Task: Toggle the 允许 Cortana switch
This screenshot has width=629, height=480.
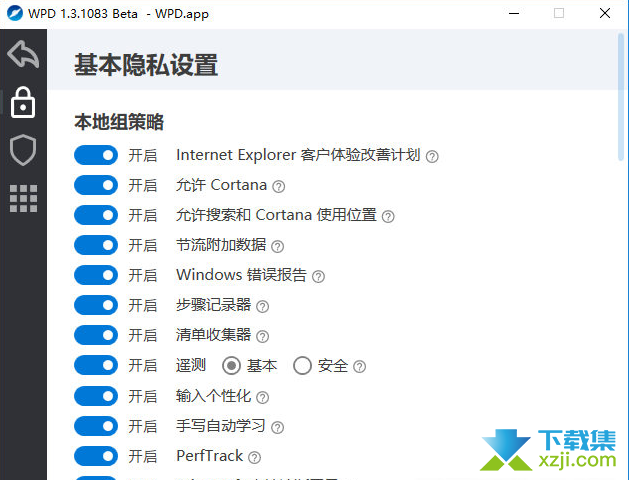Action: click(x=96, y=185)
